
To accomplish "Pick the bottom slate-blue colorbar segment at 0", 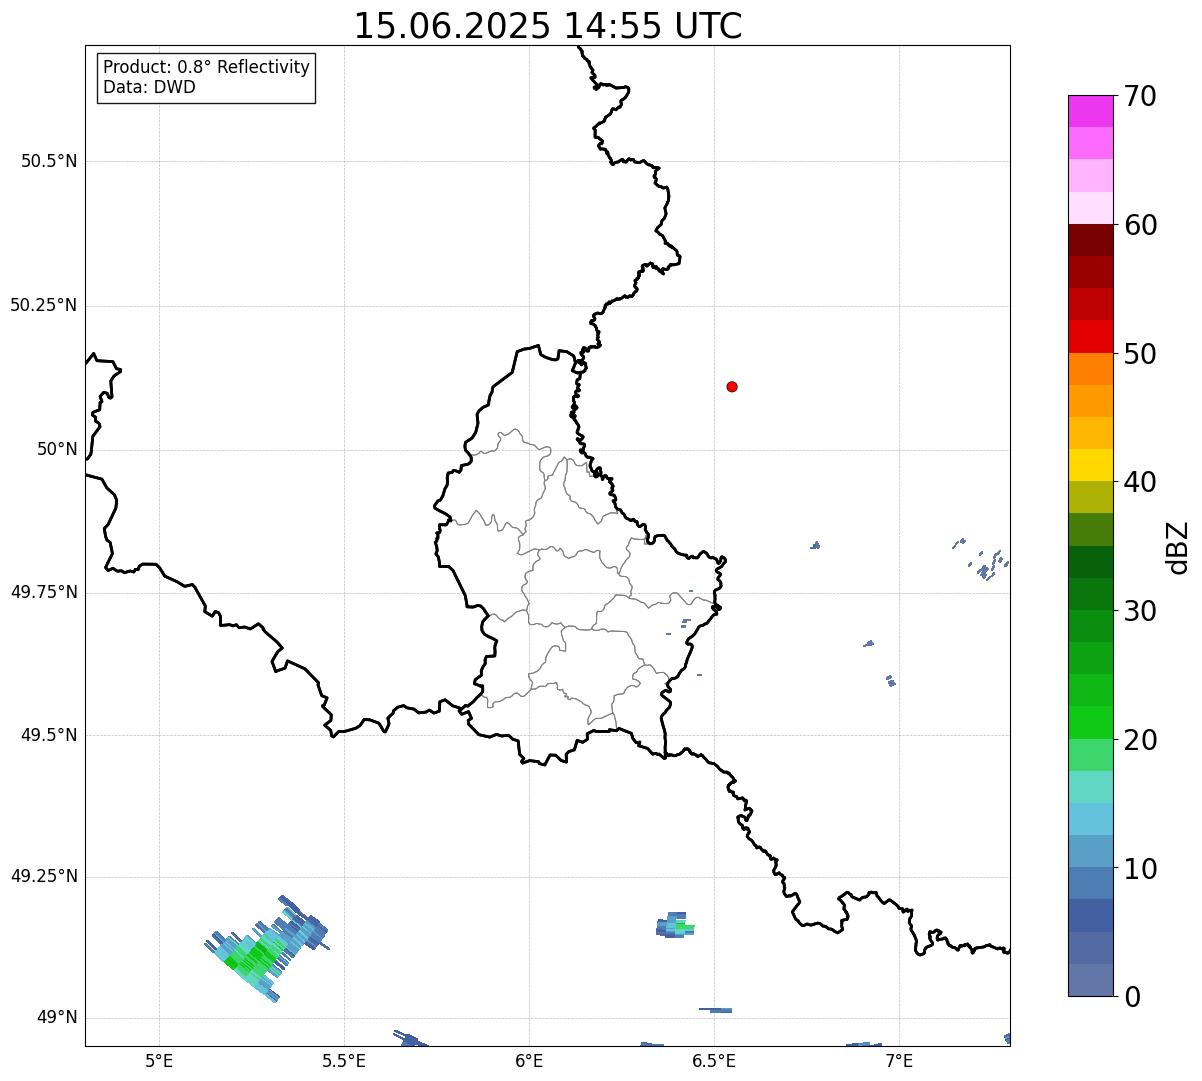I will [x=1090, y=980].
